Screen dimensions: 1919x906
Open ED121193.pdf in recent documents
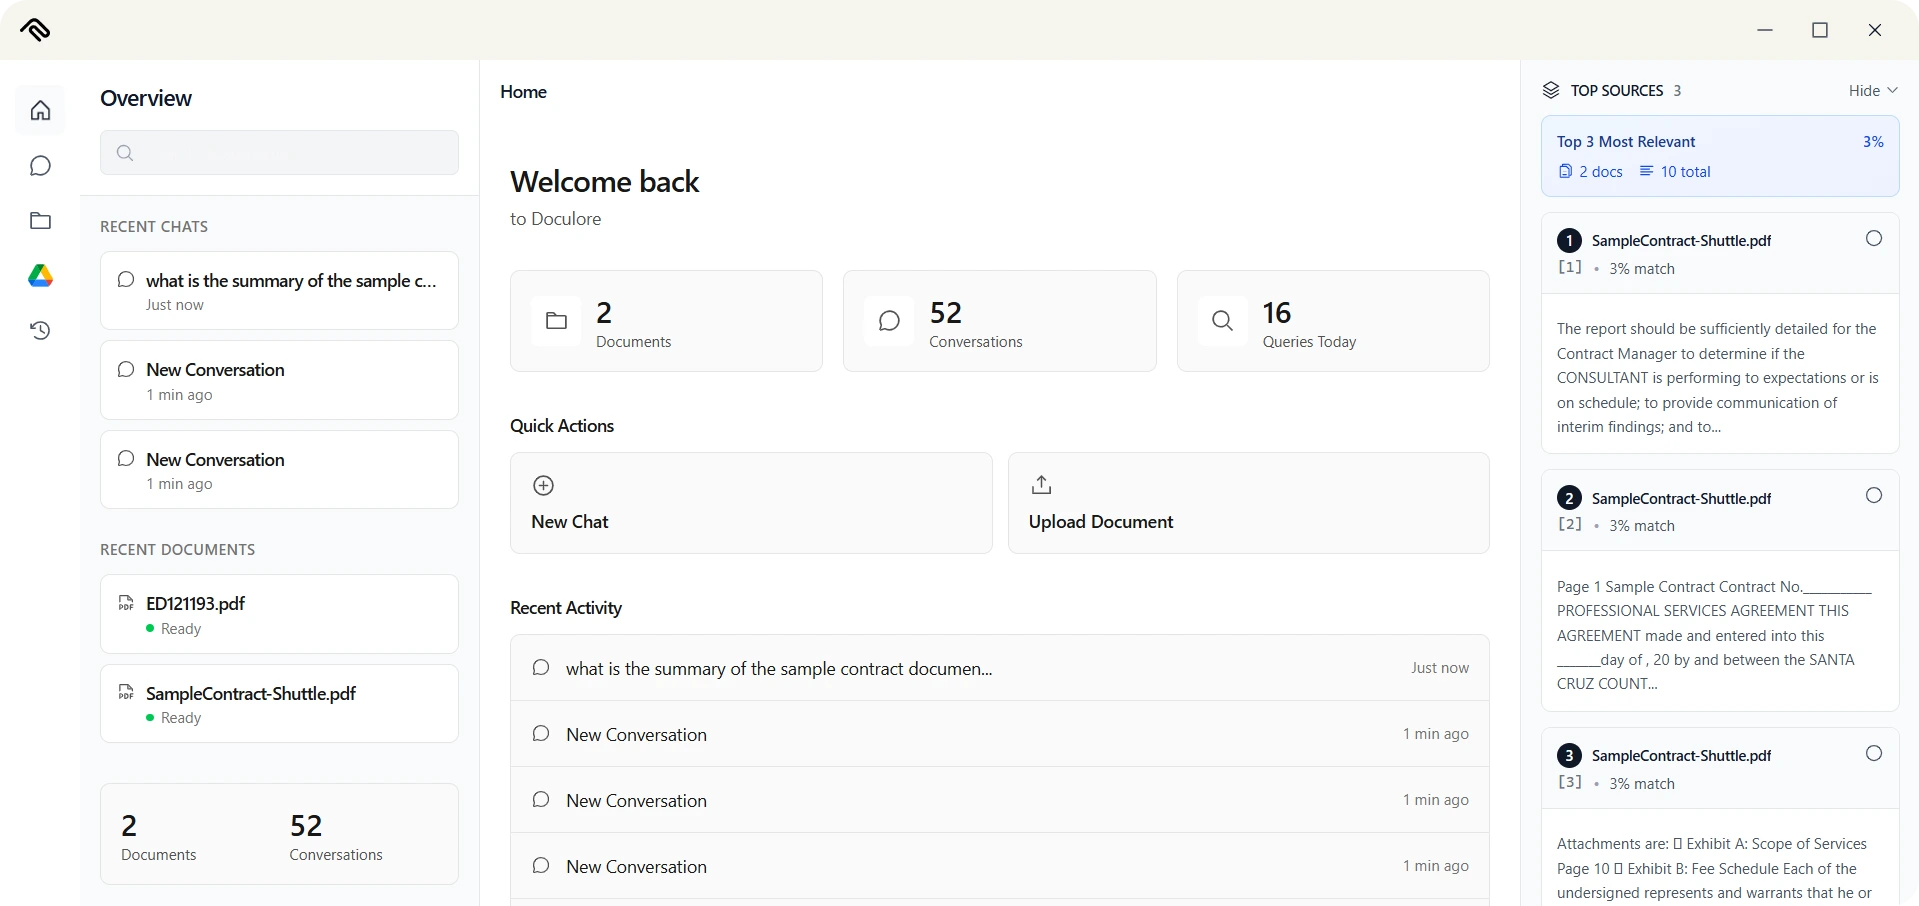click(279, 614)
